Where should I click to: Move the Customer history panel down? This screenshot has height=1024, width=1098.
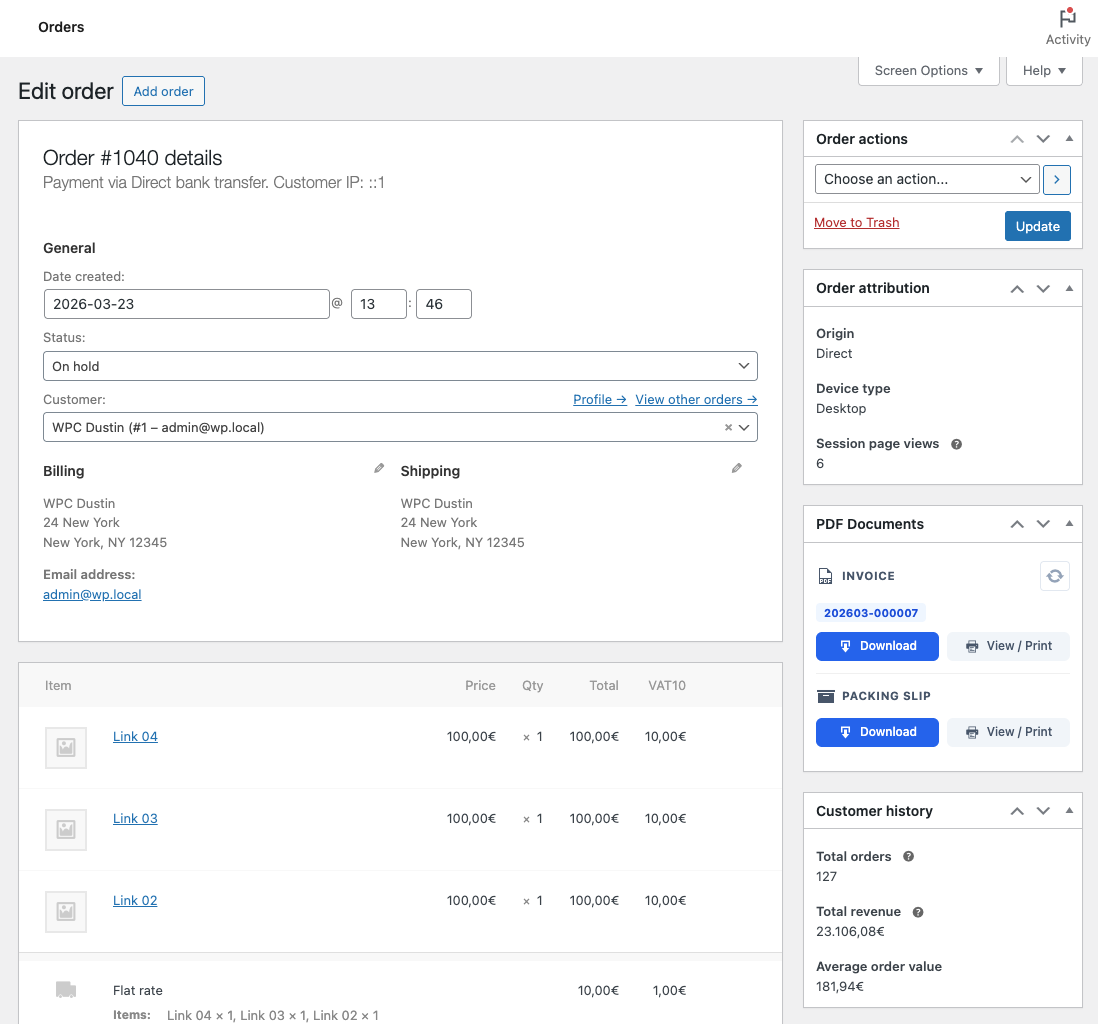1043,811
